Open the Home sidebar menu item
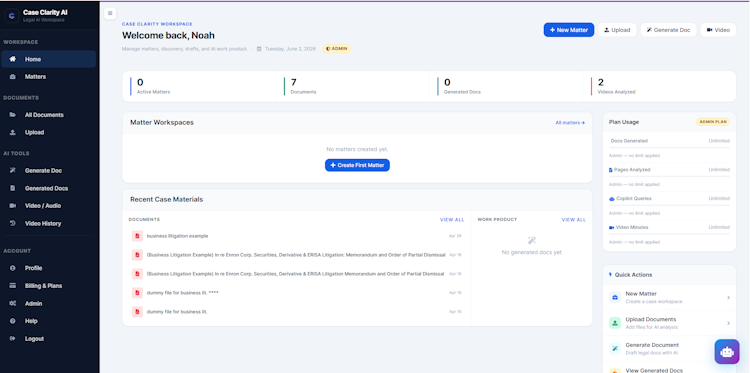The image size is (750, 373). pos(48,59)
